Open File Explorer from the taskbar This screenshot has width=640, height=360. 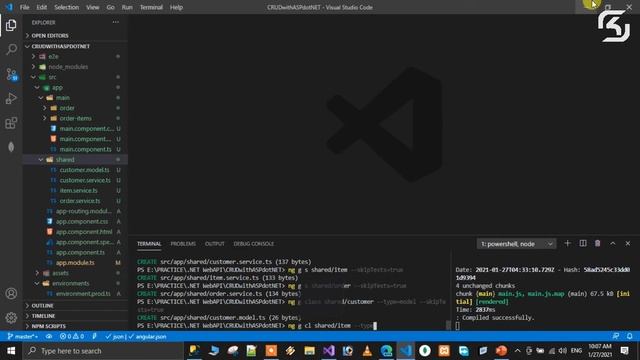click(309, 351)
